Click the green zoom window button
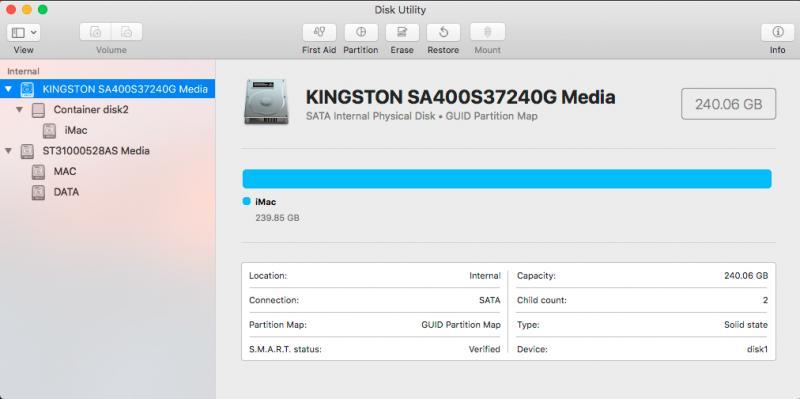This screenshot has width=800, height=399. (x=43, y=10)
